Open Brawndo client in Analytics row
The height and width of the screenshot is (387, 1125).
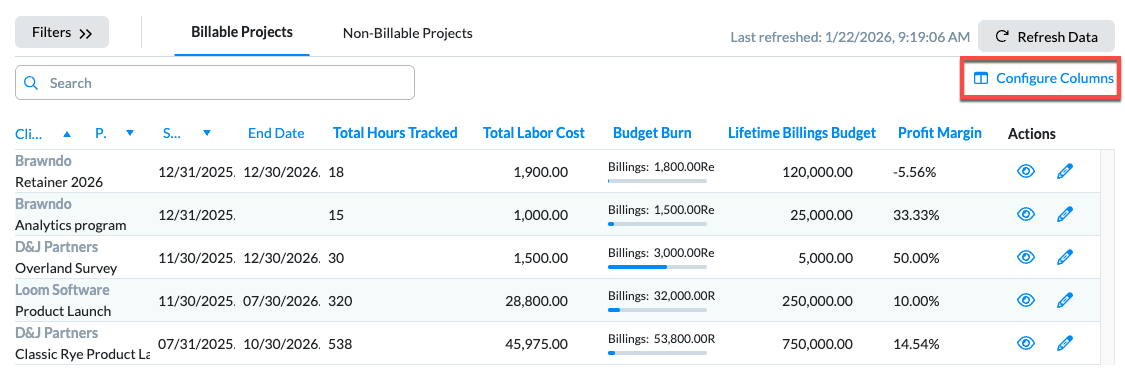43,204
